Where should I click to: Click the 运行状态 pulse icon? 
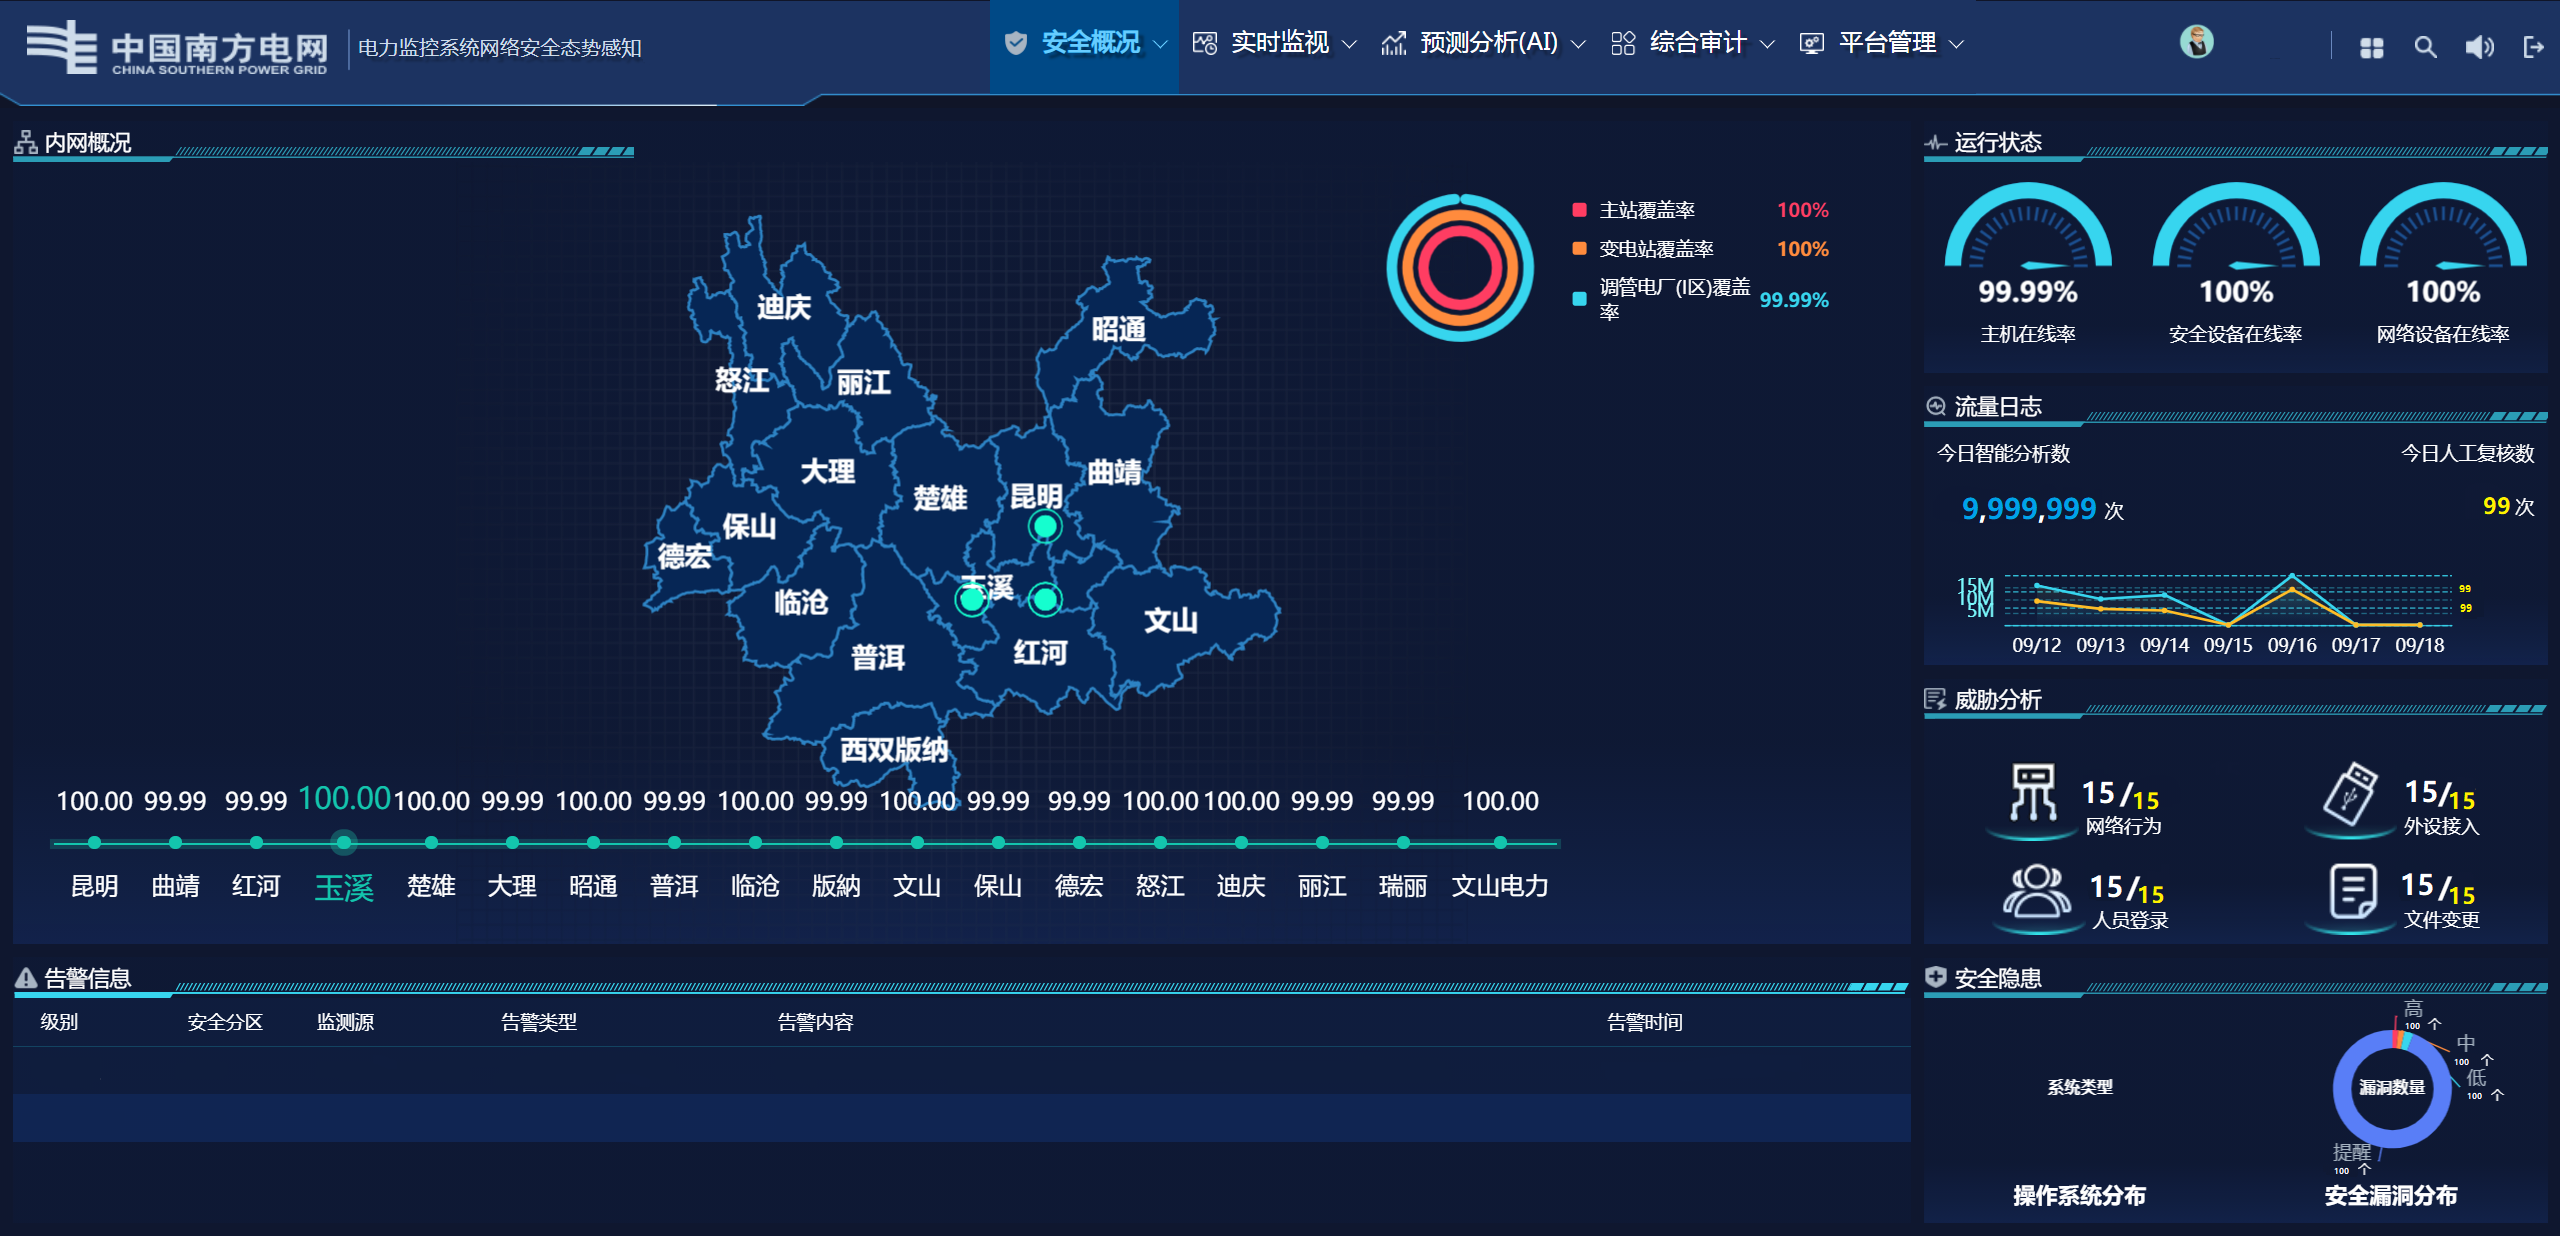[1936, 143]
